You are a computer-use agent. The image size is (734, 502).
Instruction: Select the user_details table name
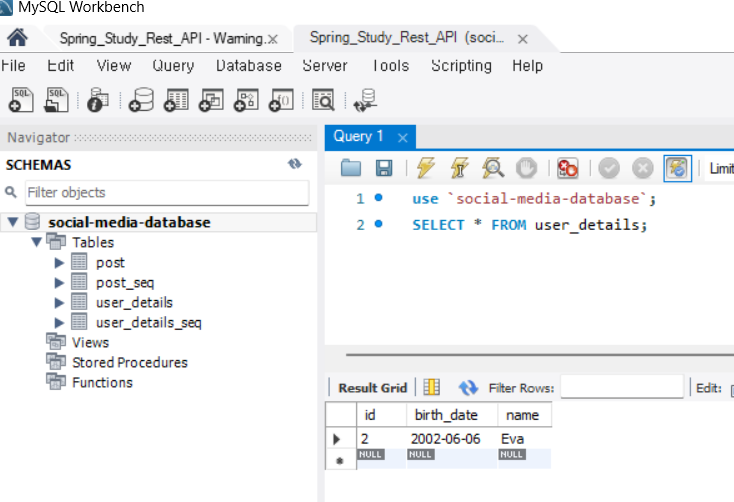coord(134,303)
